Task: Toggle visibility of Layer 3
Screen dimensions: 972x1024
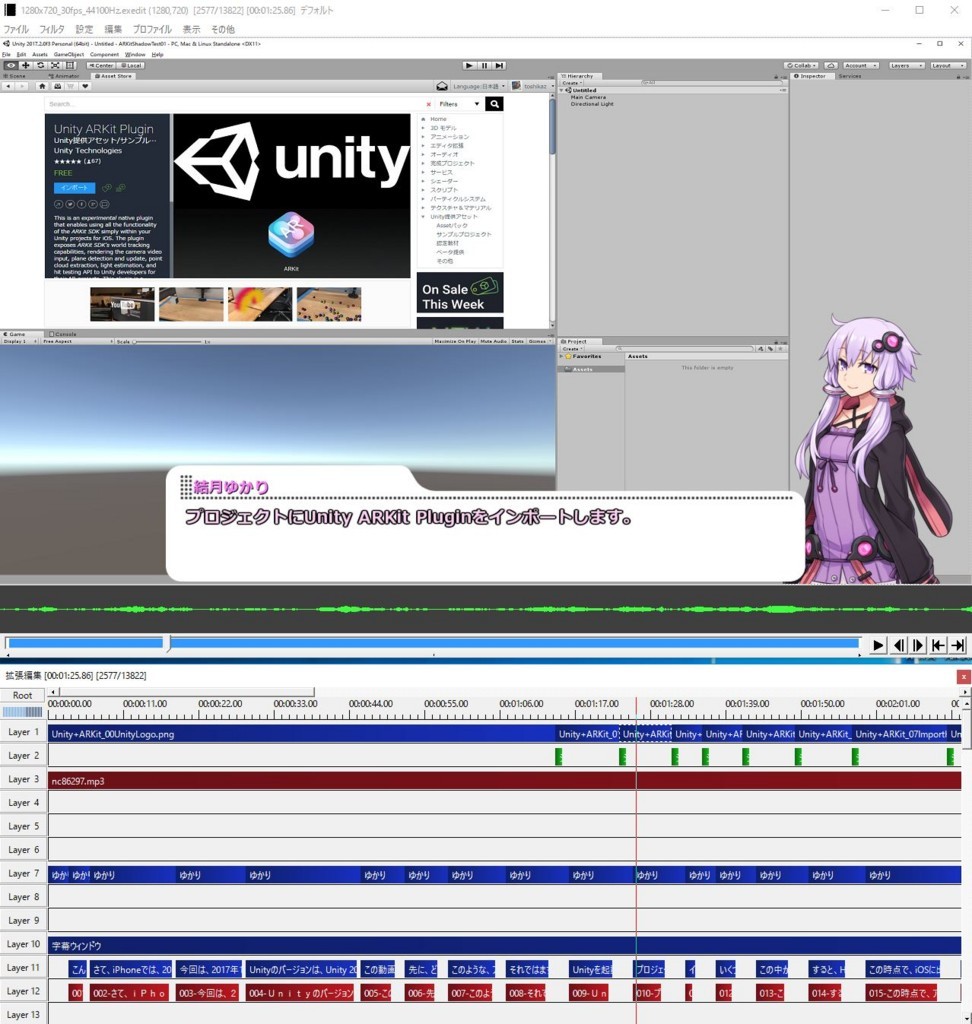Action: pos(24,780)
